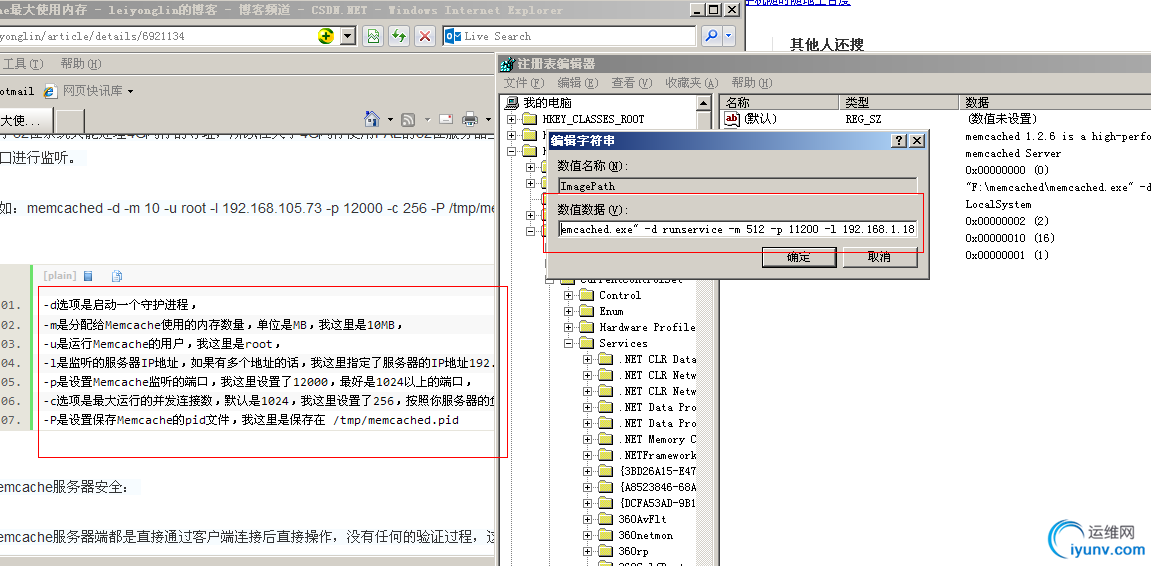
Task: Open 收藏夹(A) menu in registry editor
Action: point(691,83)
